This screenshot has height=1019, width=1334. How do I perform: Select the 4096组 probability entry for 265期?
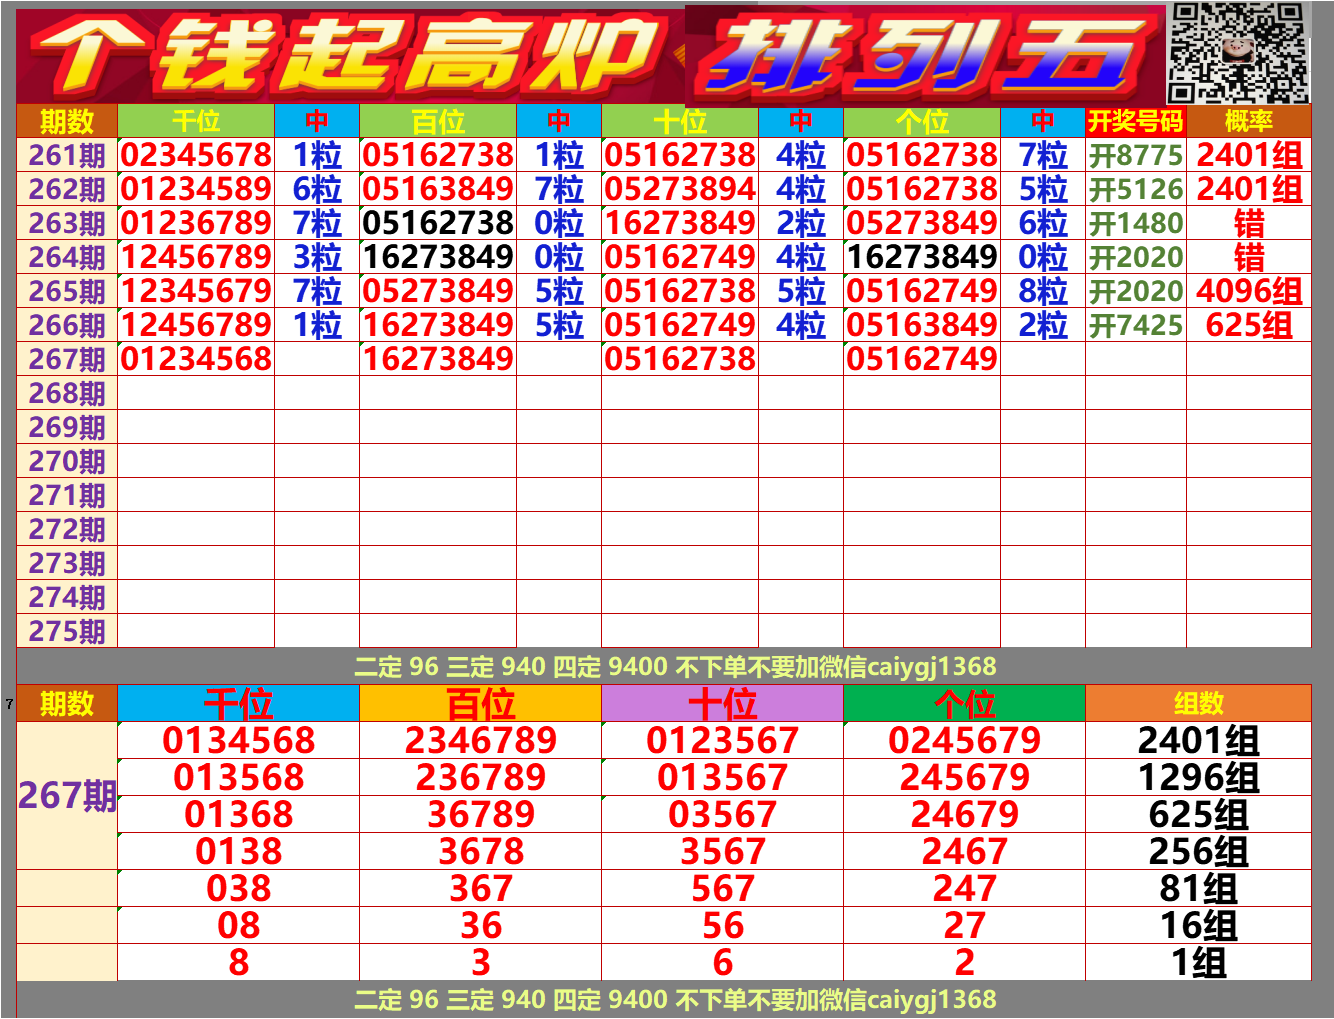pyautogui.click(x=1249, y=290)
